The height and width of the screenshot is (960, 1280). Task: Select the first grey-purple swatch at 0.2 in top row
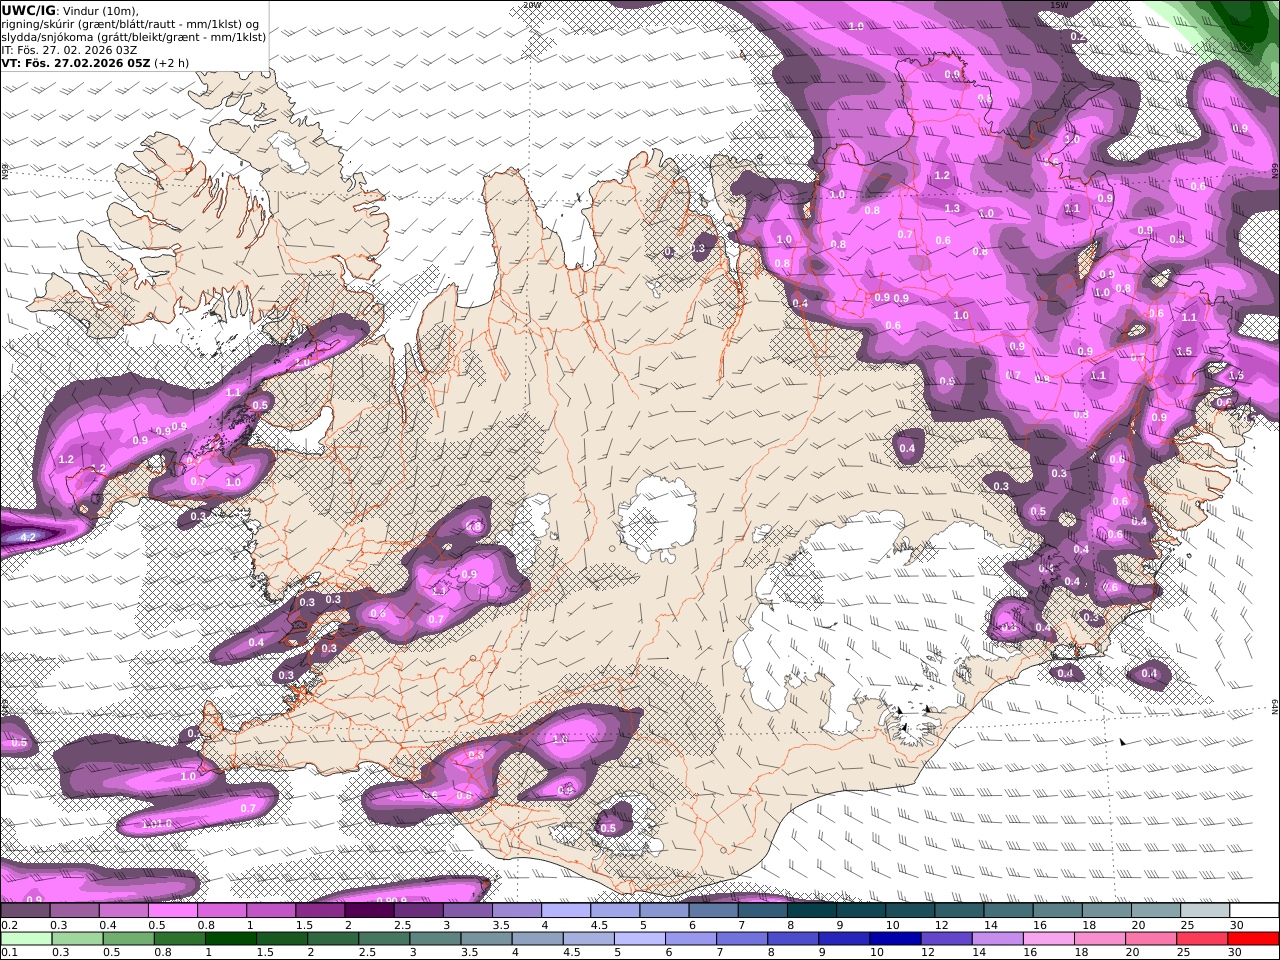(x=25, y=911)
